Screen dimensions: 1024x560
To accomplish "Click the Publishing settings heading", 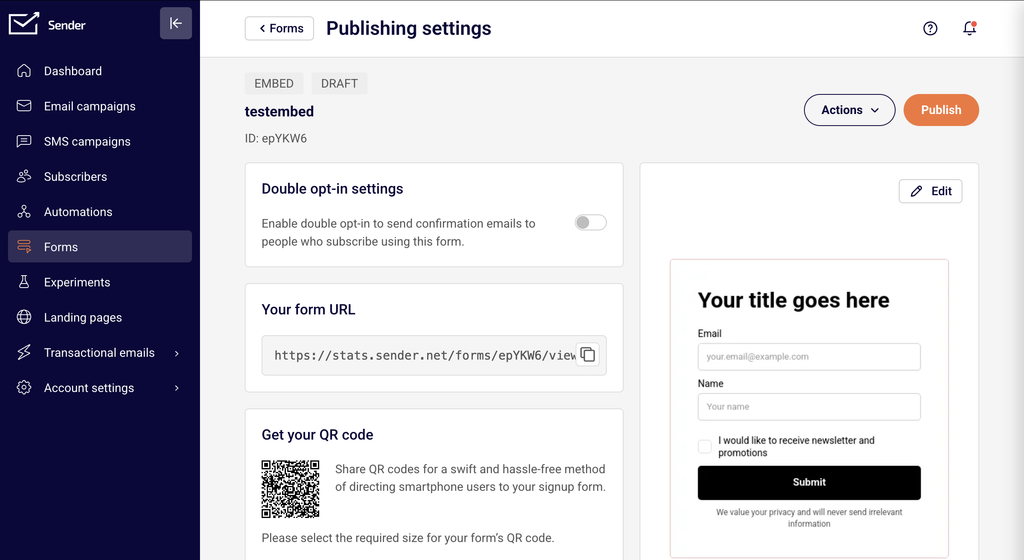I will point(409,29).
